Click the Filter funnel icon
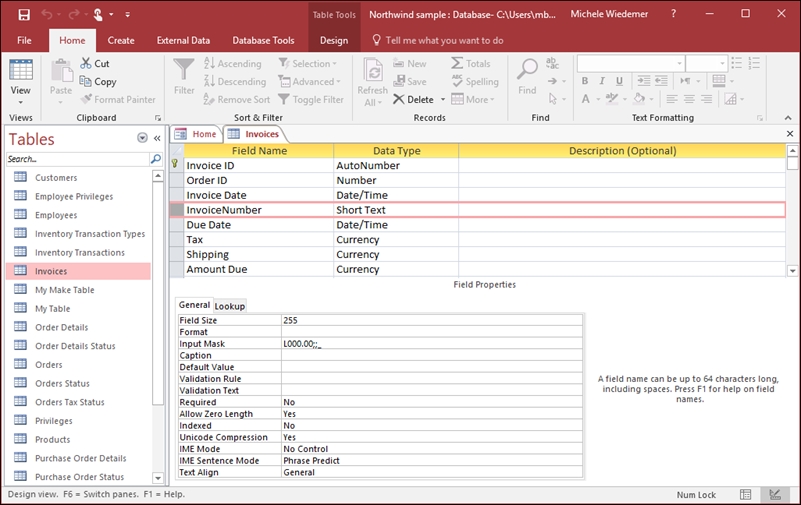 point(183,69)
